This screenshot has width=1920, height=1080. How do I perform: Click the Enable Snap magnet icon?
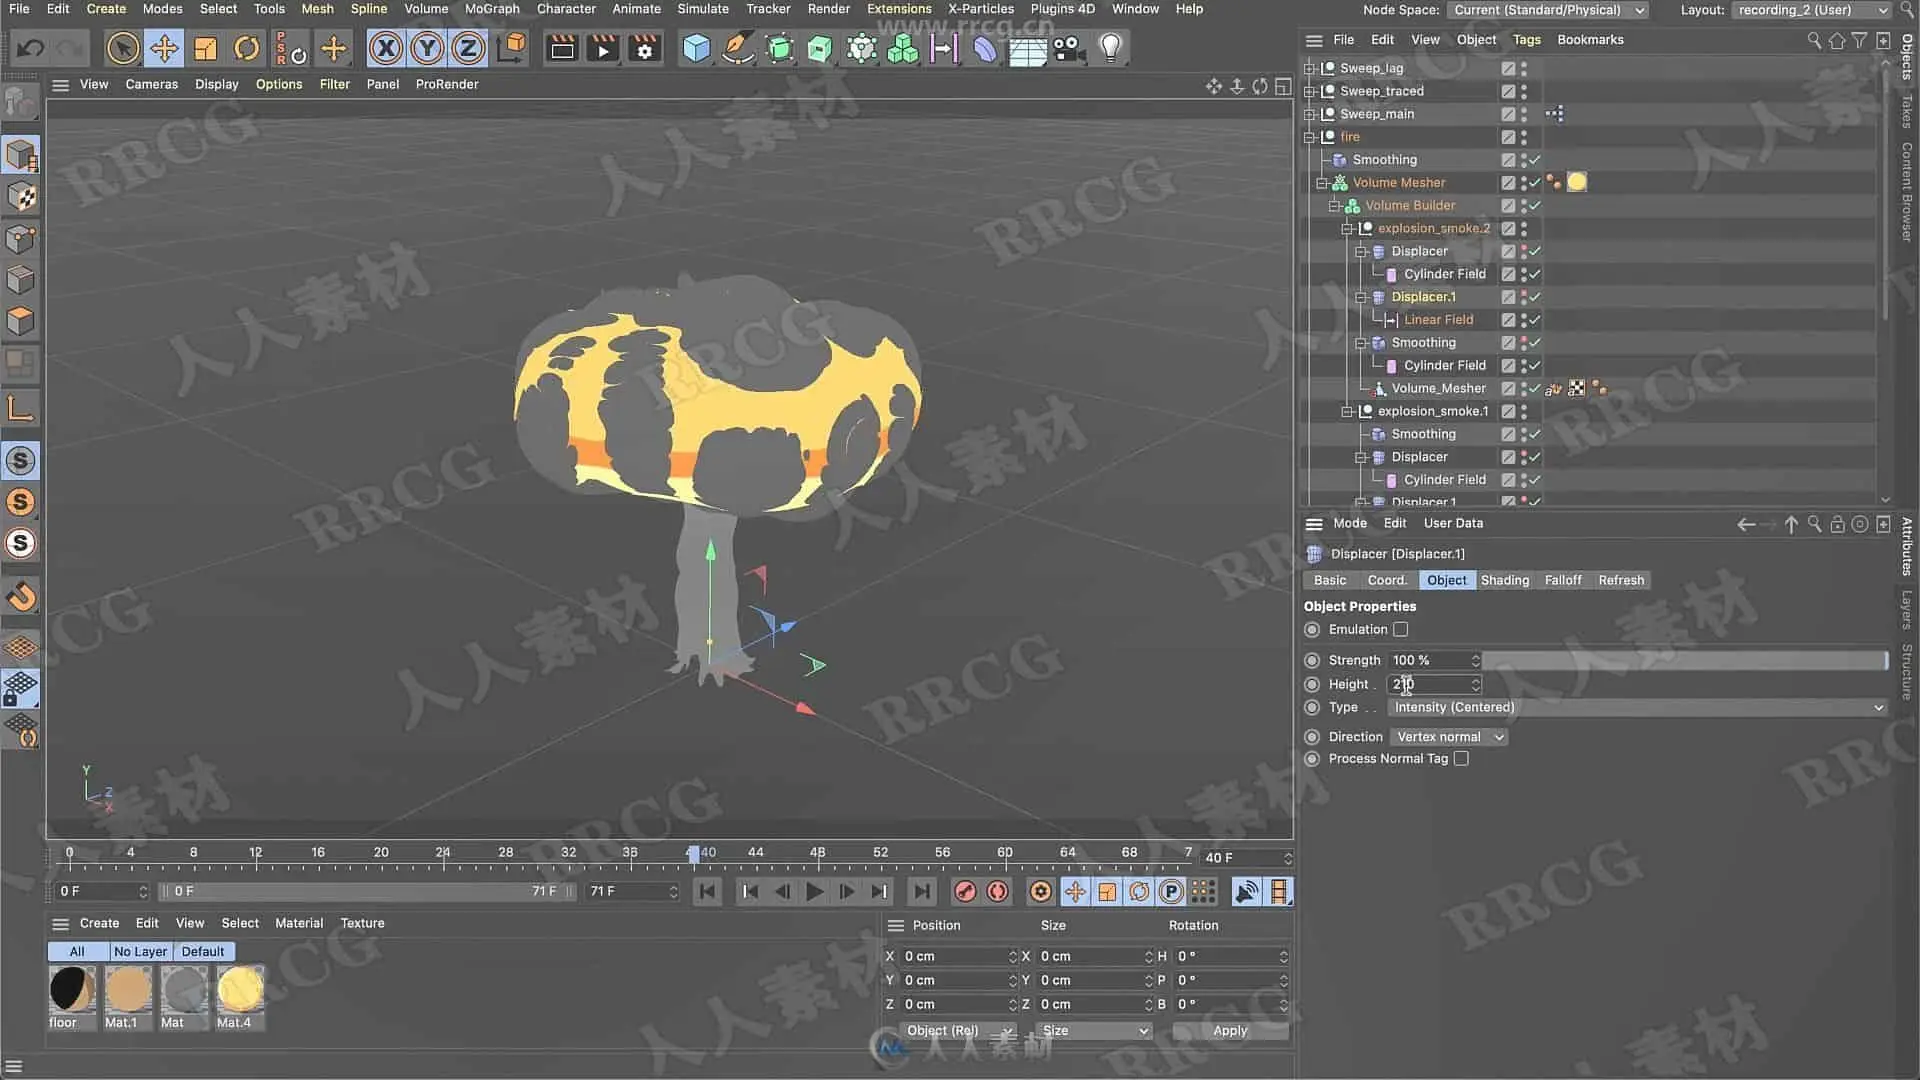(21, 597)
